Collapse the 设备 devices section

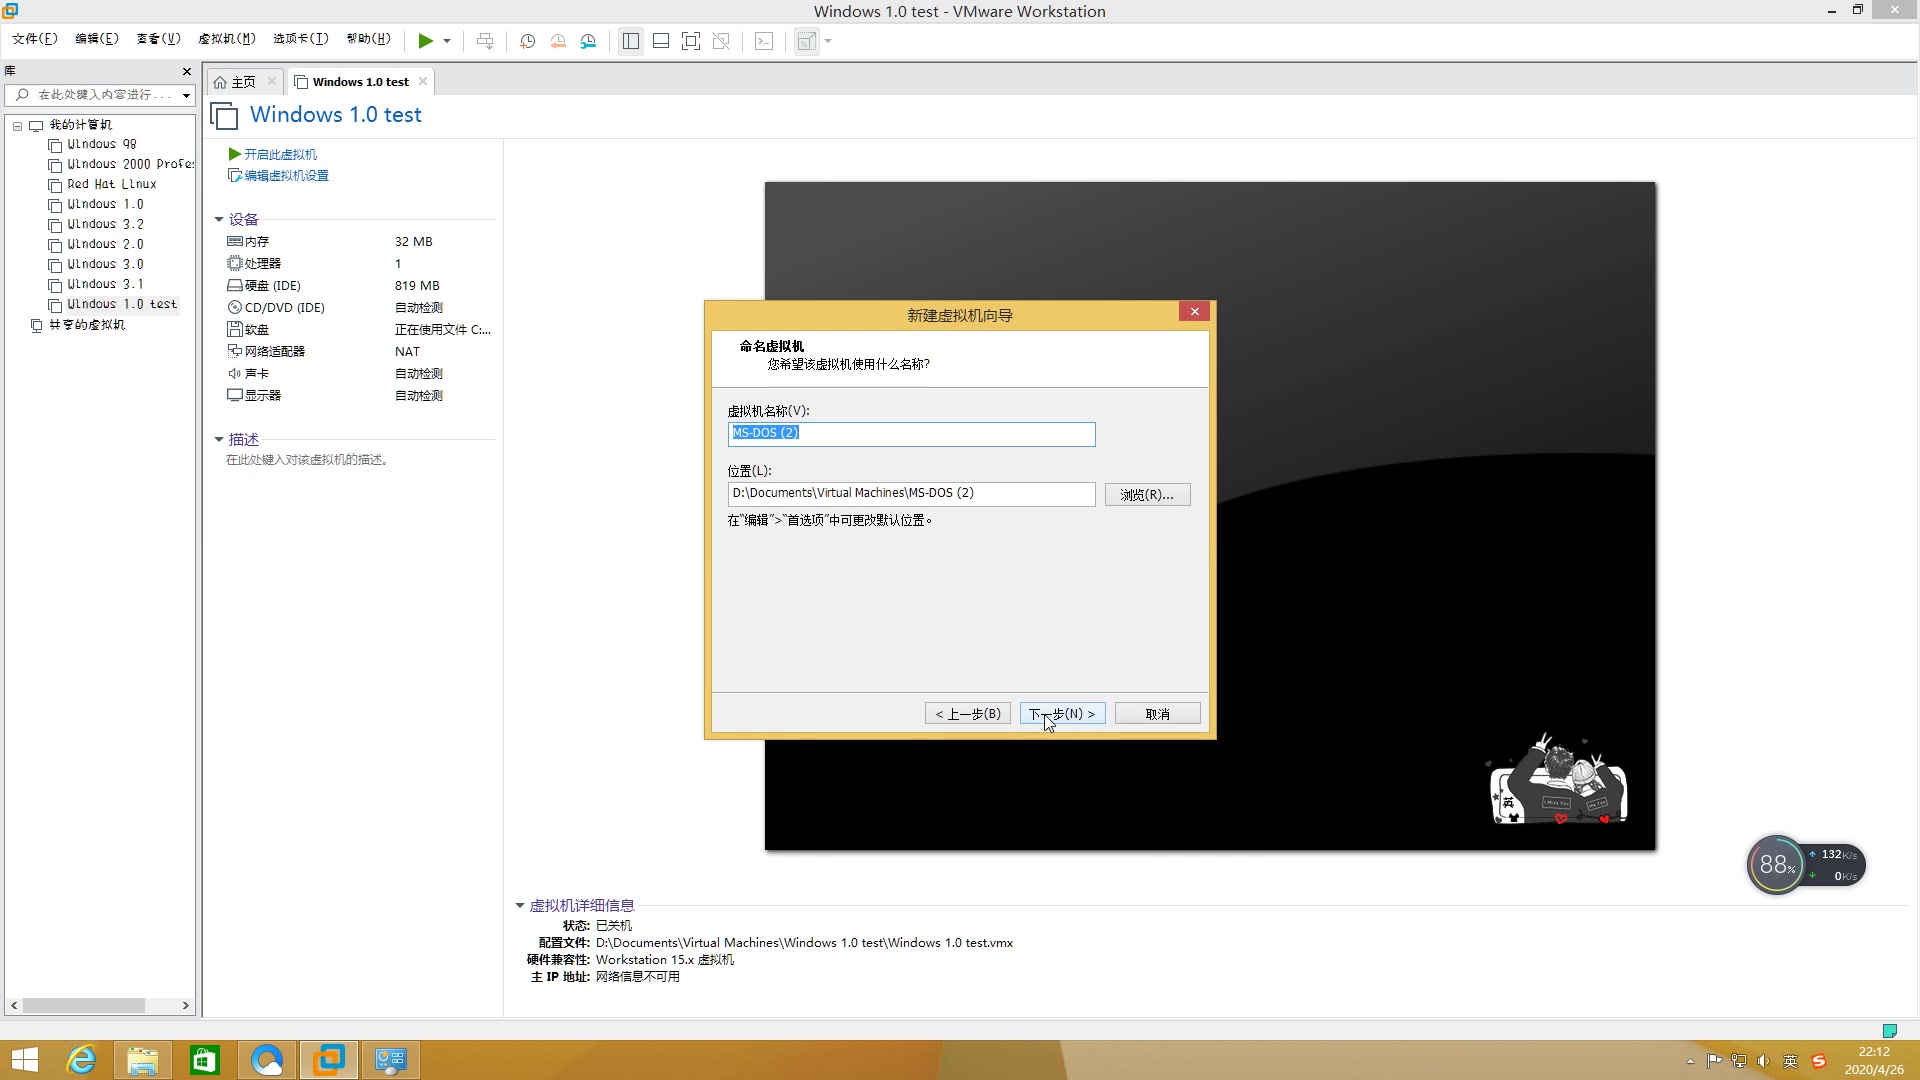click(x=219, y=220)
